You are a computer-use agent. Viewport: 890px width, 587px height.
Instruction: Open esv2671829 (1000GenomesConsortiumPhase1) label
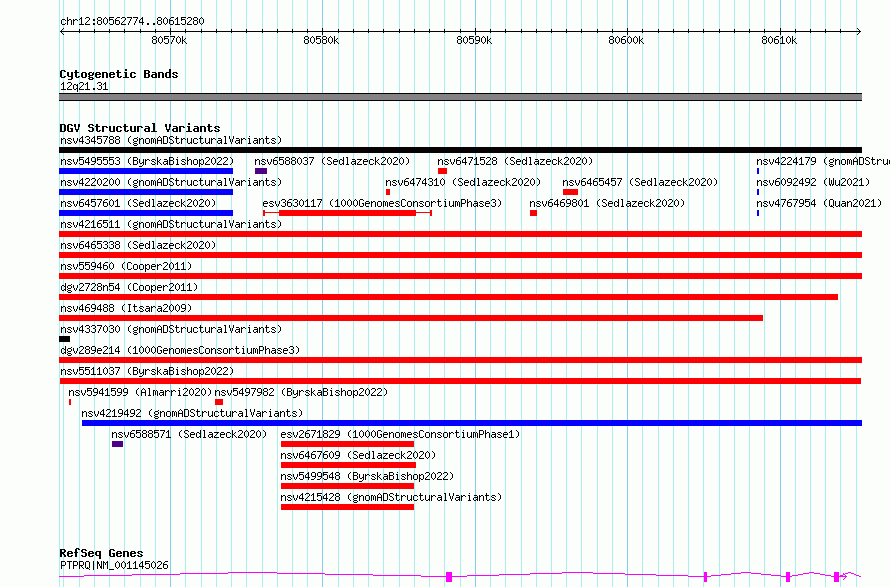(x=400, y=434)
